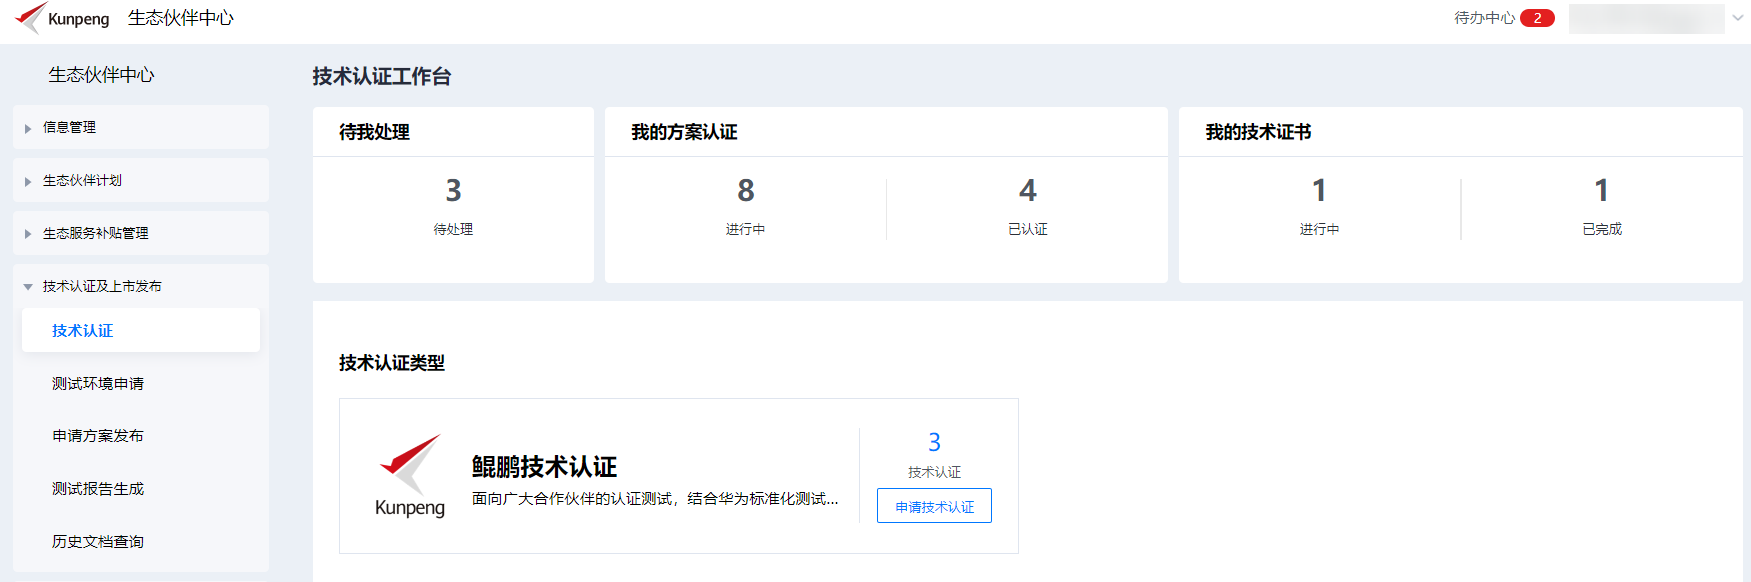
Task: Click the 我的方案认证 card heading
Action: tap(684, 132)
